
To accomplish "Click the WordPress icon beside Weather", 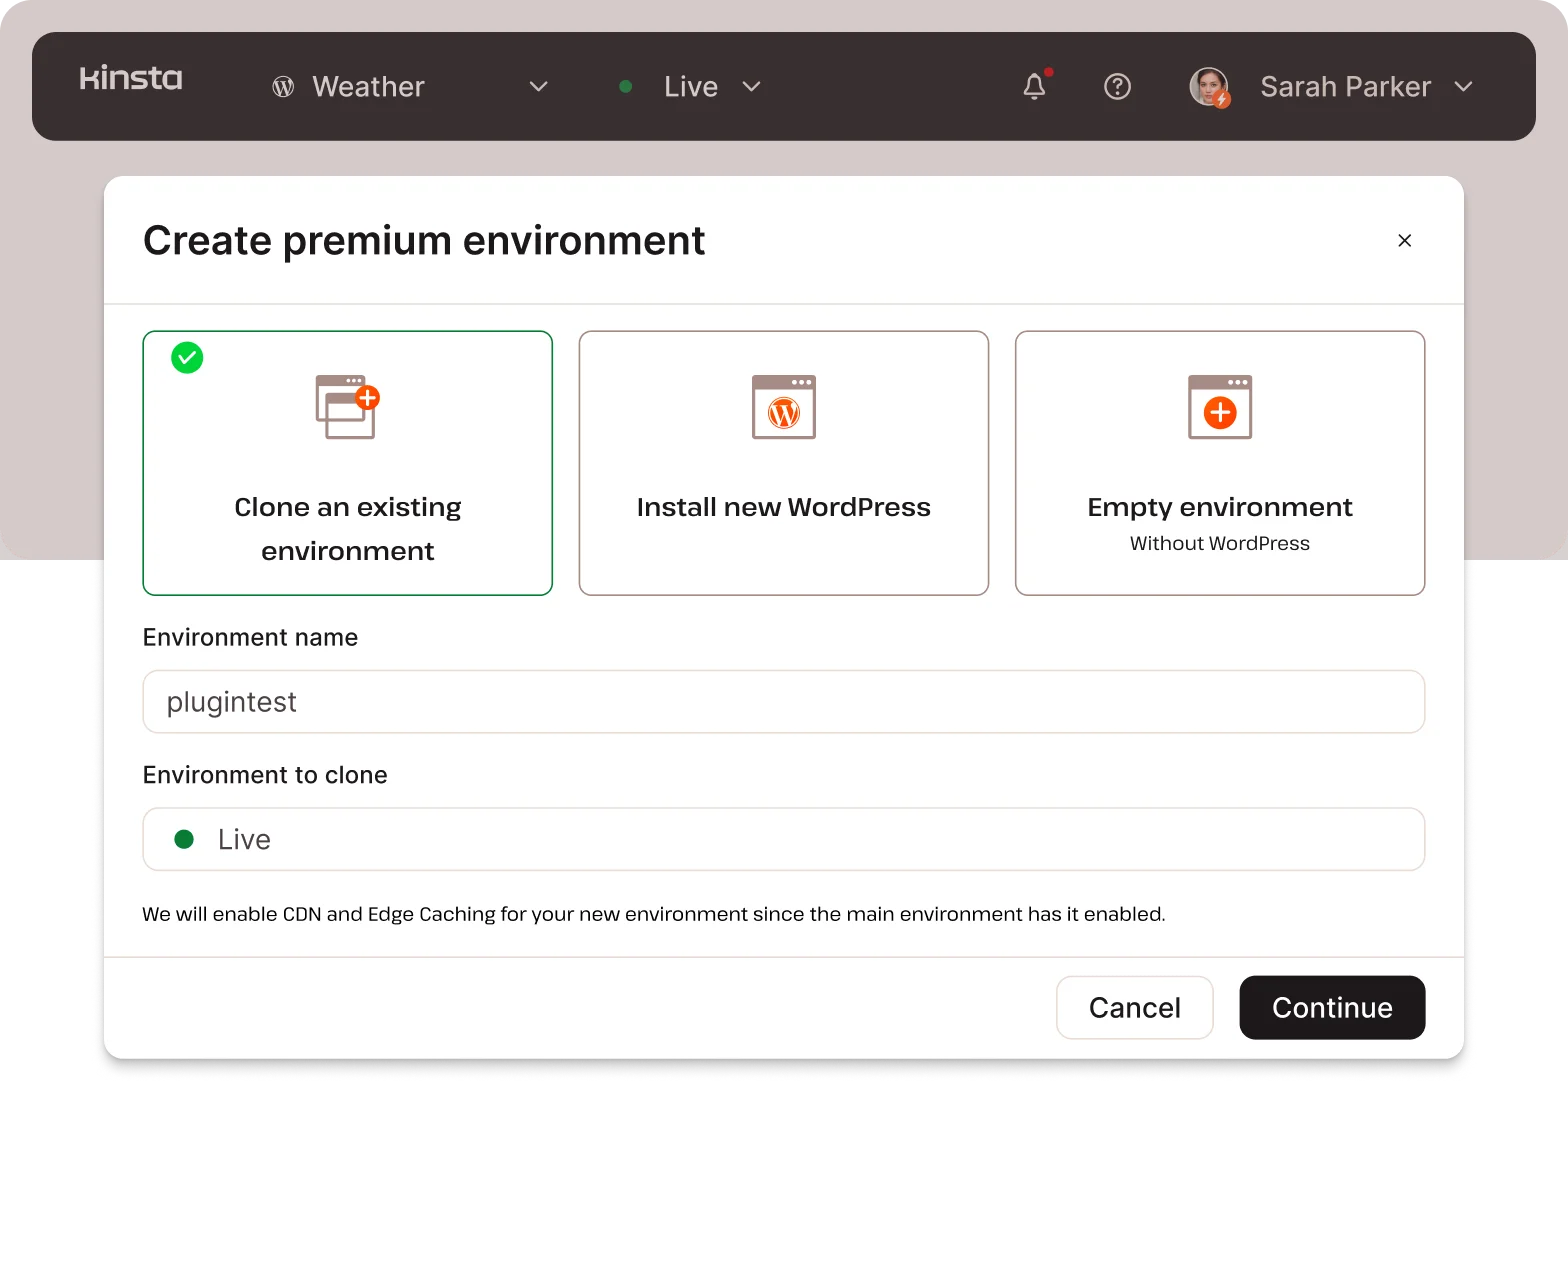I will pos(283,87).
